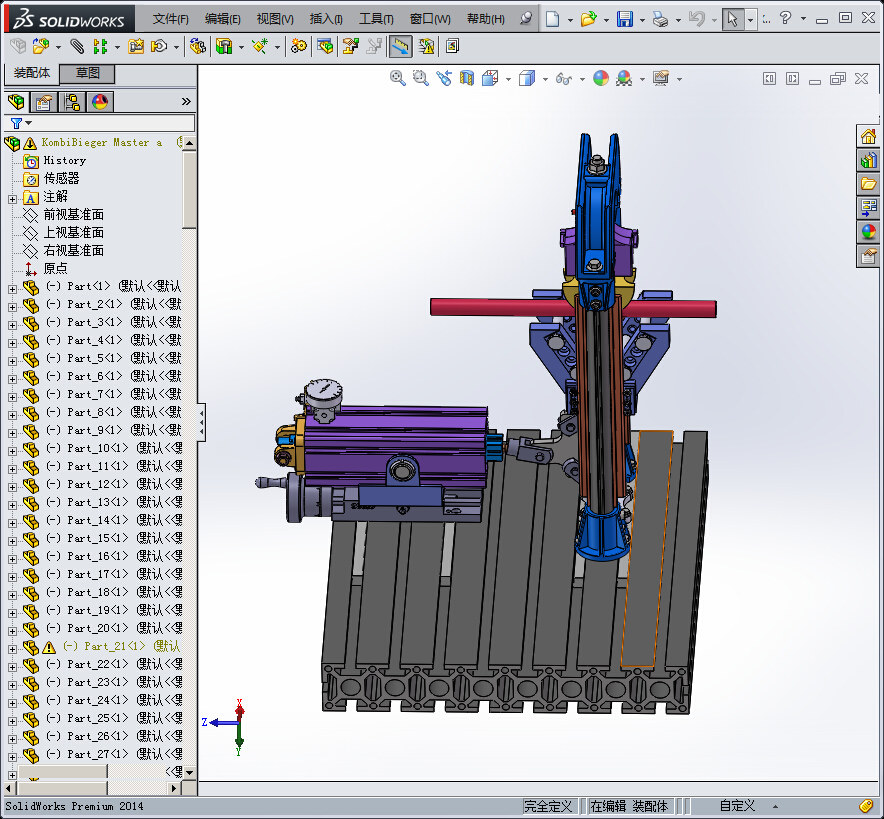Open Design Library in the task pane

pos(868,160)
